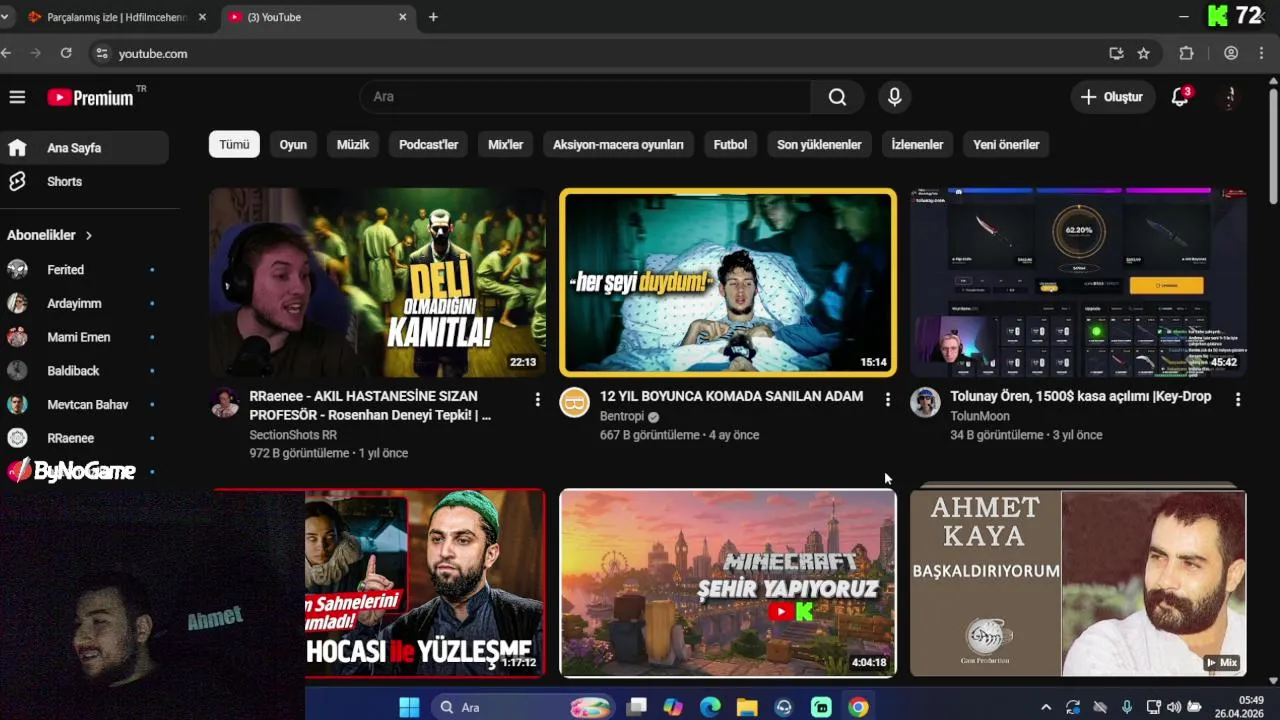Close the Parçalanmış izle tab
The height and width of the screenshot is (720, 1280).
tap(202, 17)
